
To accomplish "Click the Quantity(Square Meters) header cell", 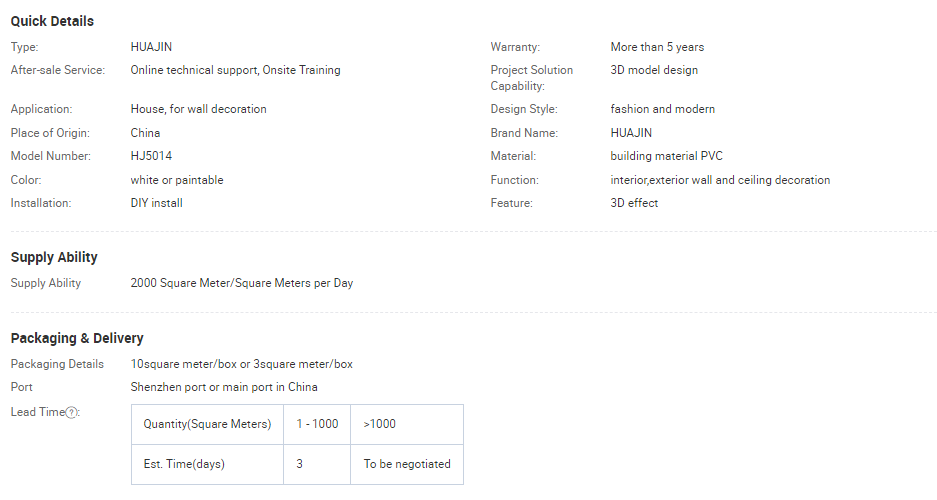I will pos(207,424).
